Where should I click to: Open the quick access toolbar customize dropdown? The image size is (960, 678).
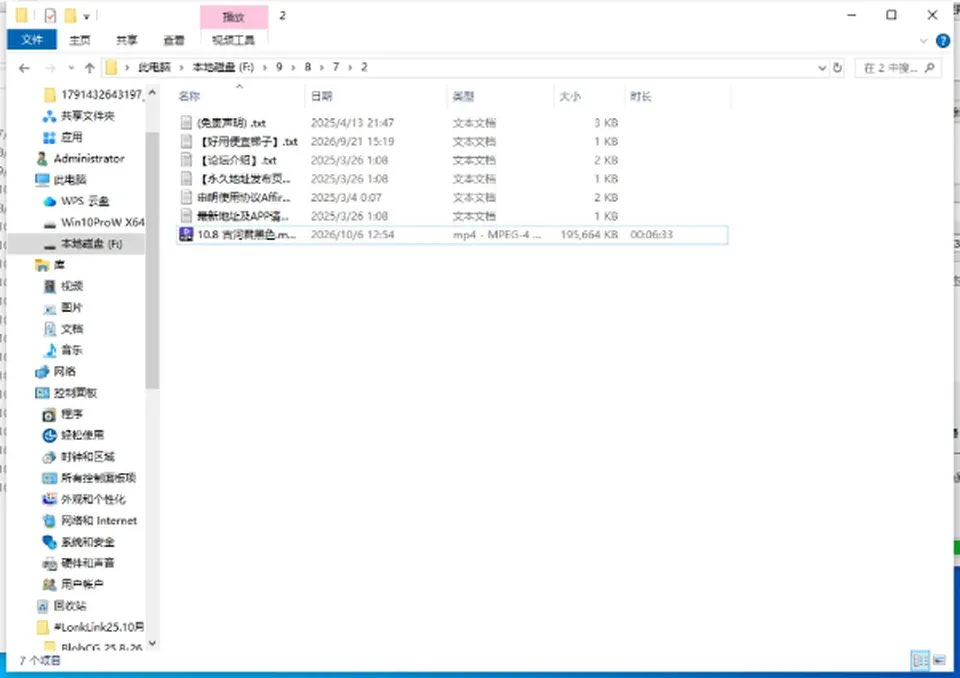pos(86,16)
